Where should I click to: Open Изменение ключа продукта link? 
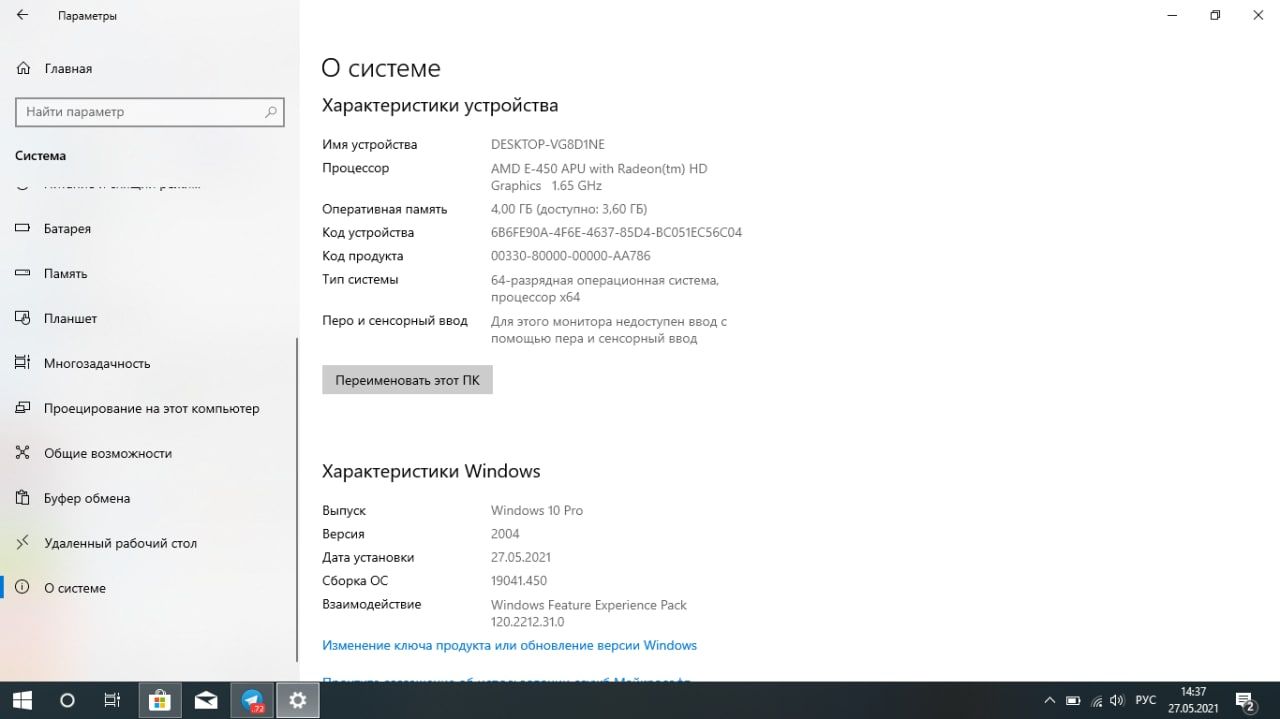[509, 645]
